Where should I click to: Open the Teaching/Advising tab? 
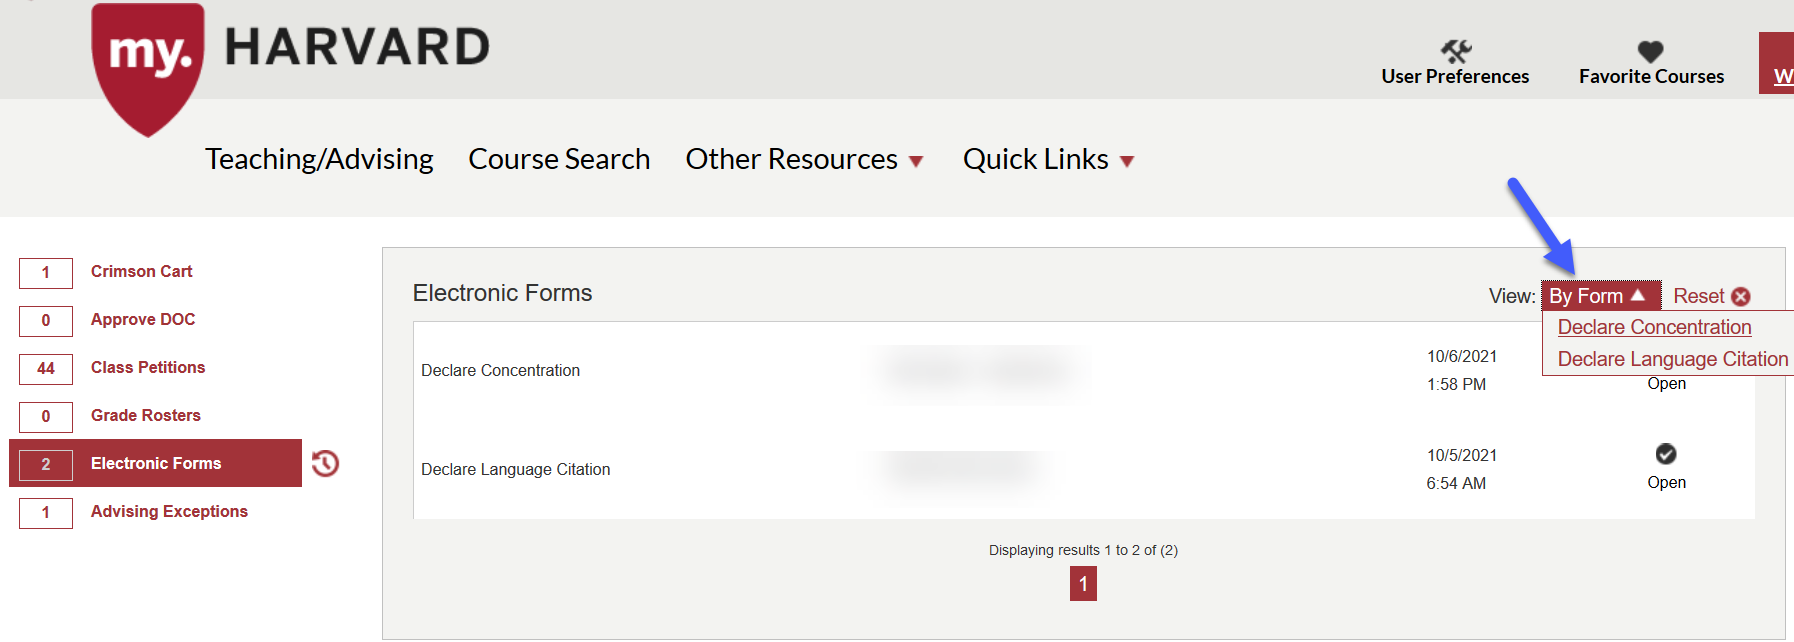[319, 160]
